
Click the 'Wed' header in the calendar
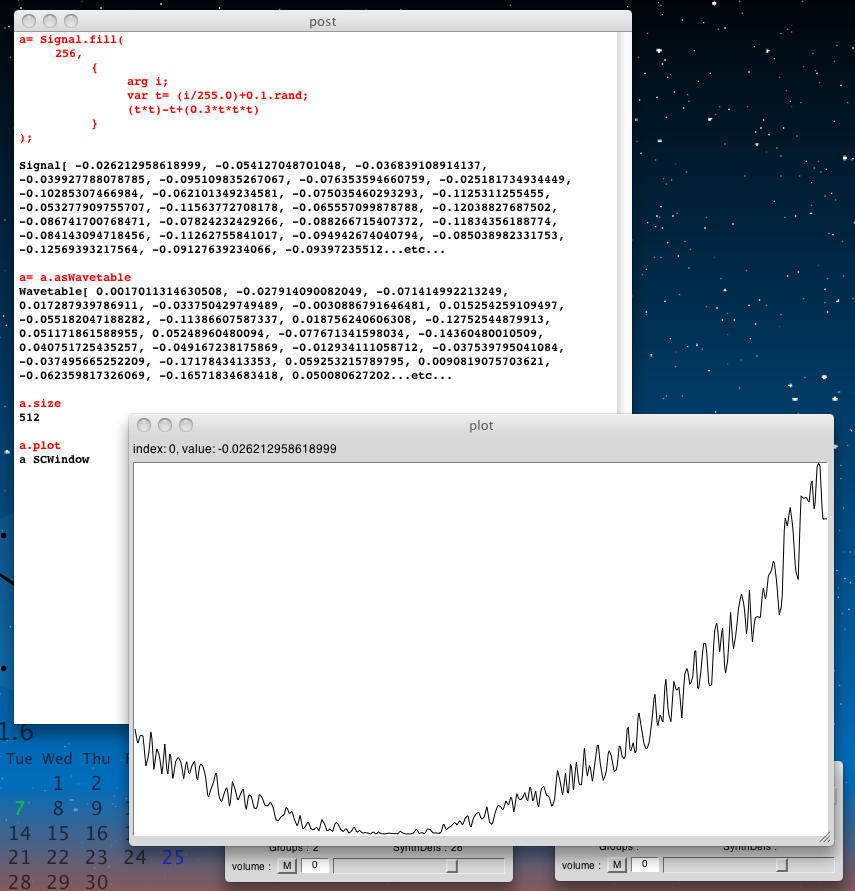57,759
